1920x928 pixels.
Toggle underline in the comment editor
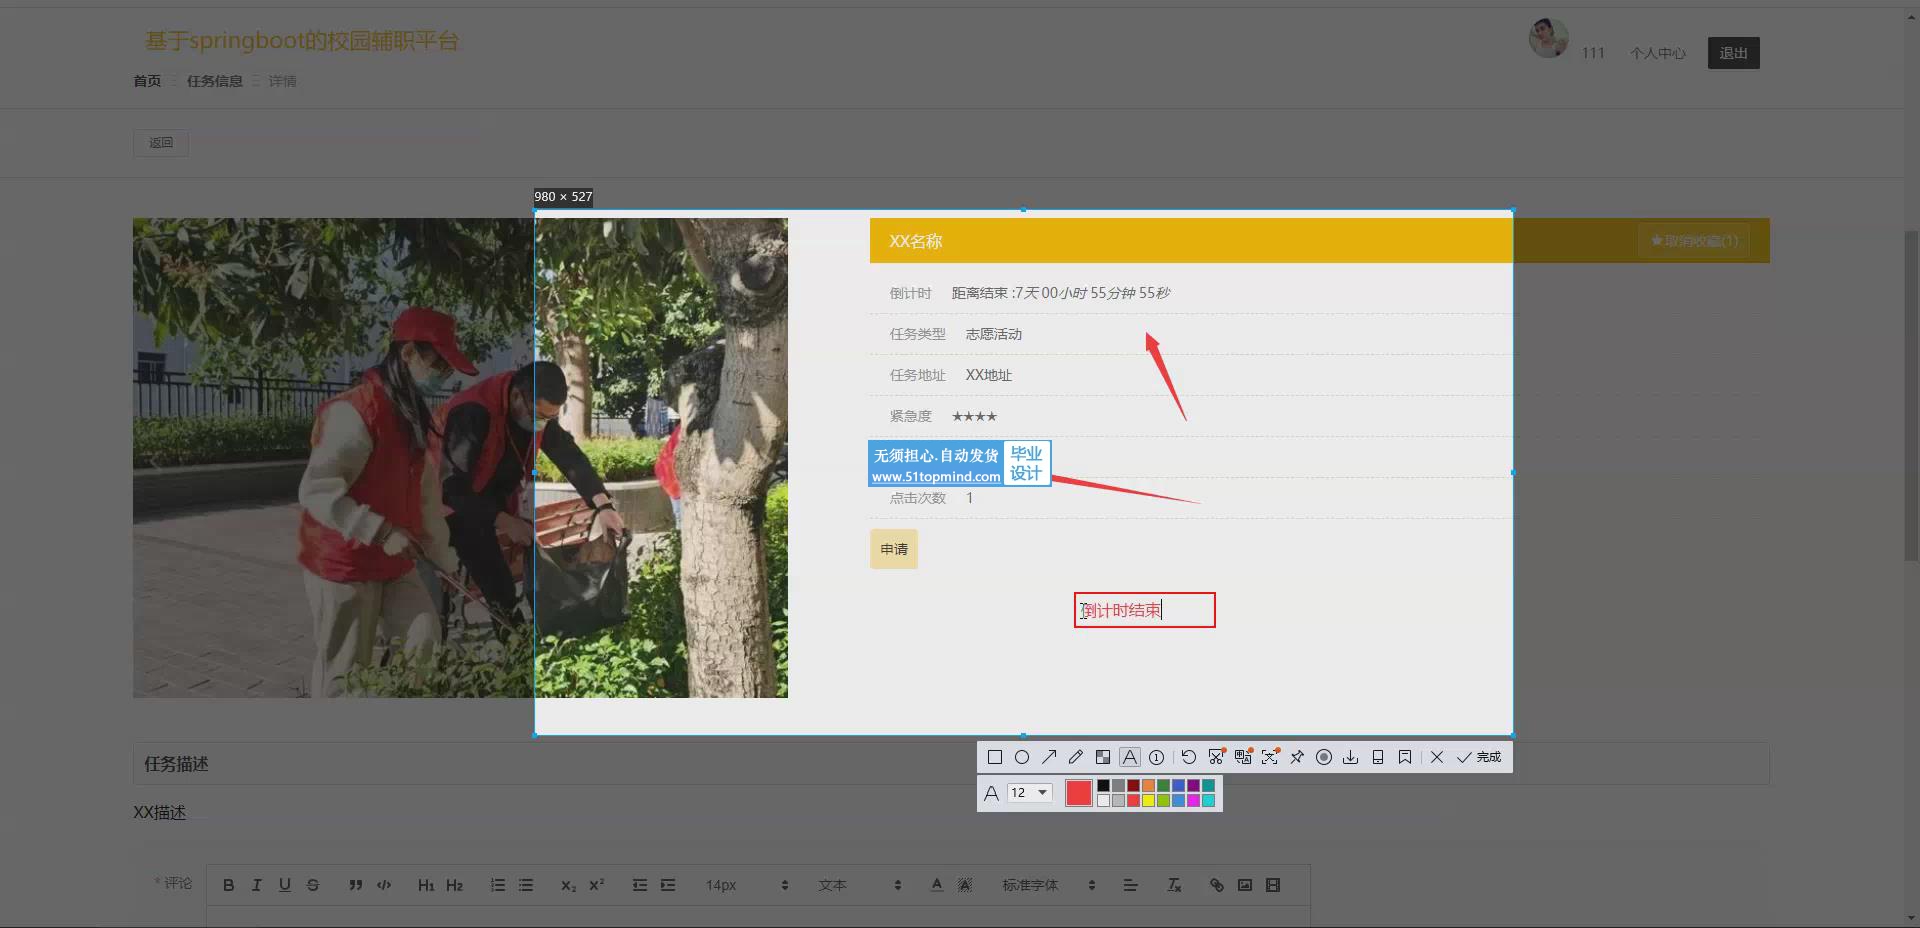pos(284,885)
